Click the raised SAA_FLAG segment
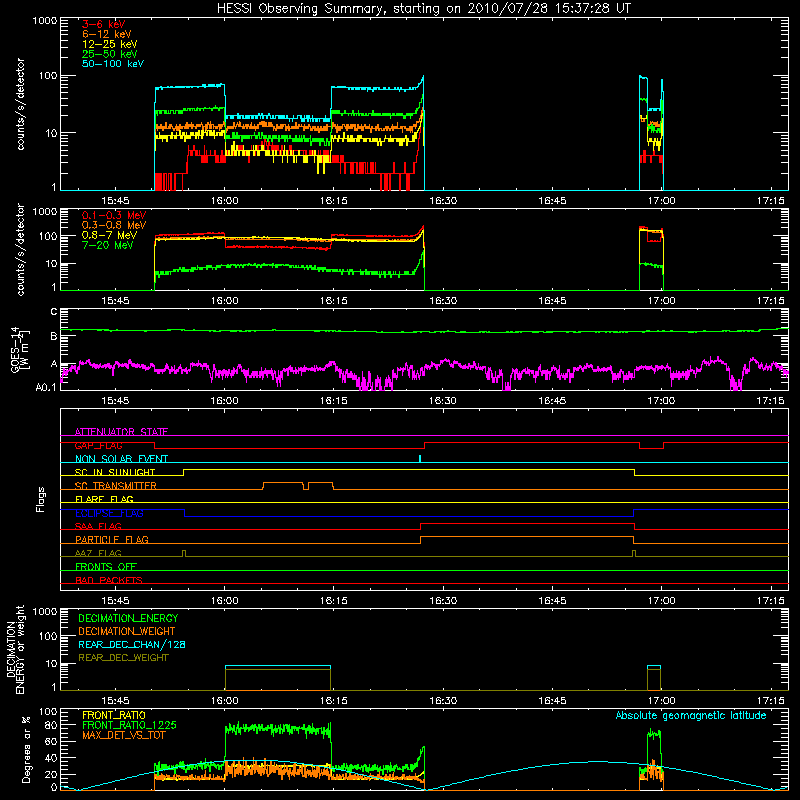This screenshot has height=800, width=800. pyautogui.click(x=528, y=523)
